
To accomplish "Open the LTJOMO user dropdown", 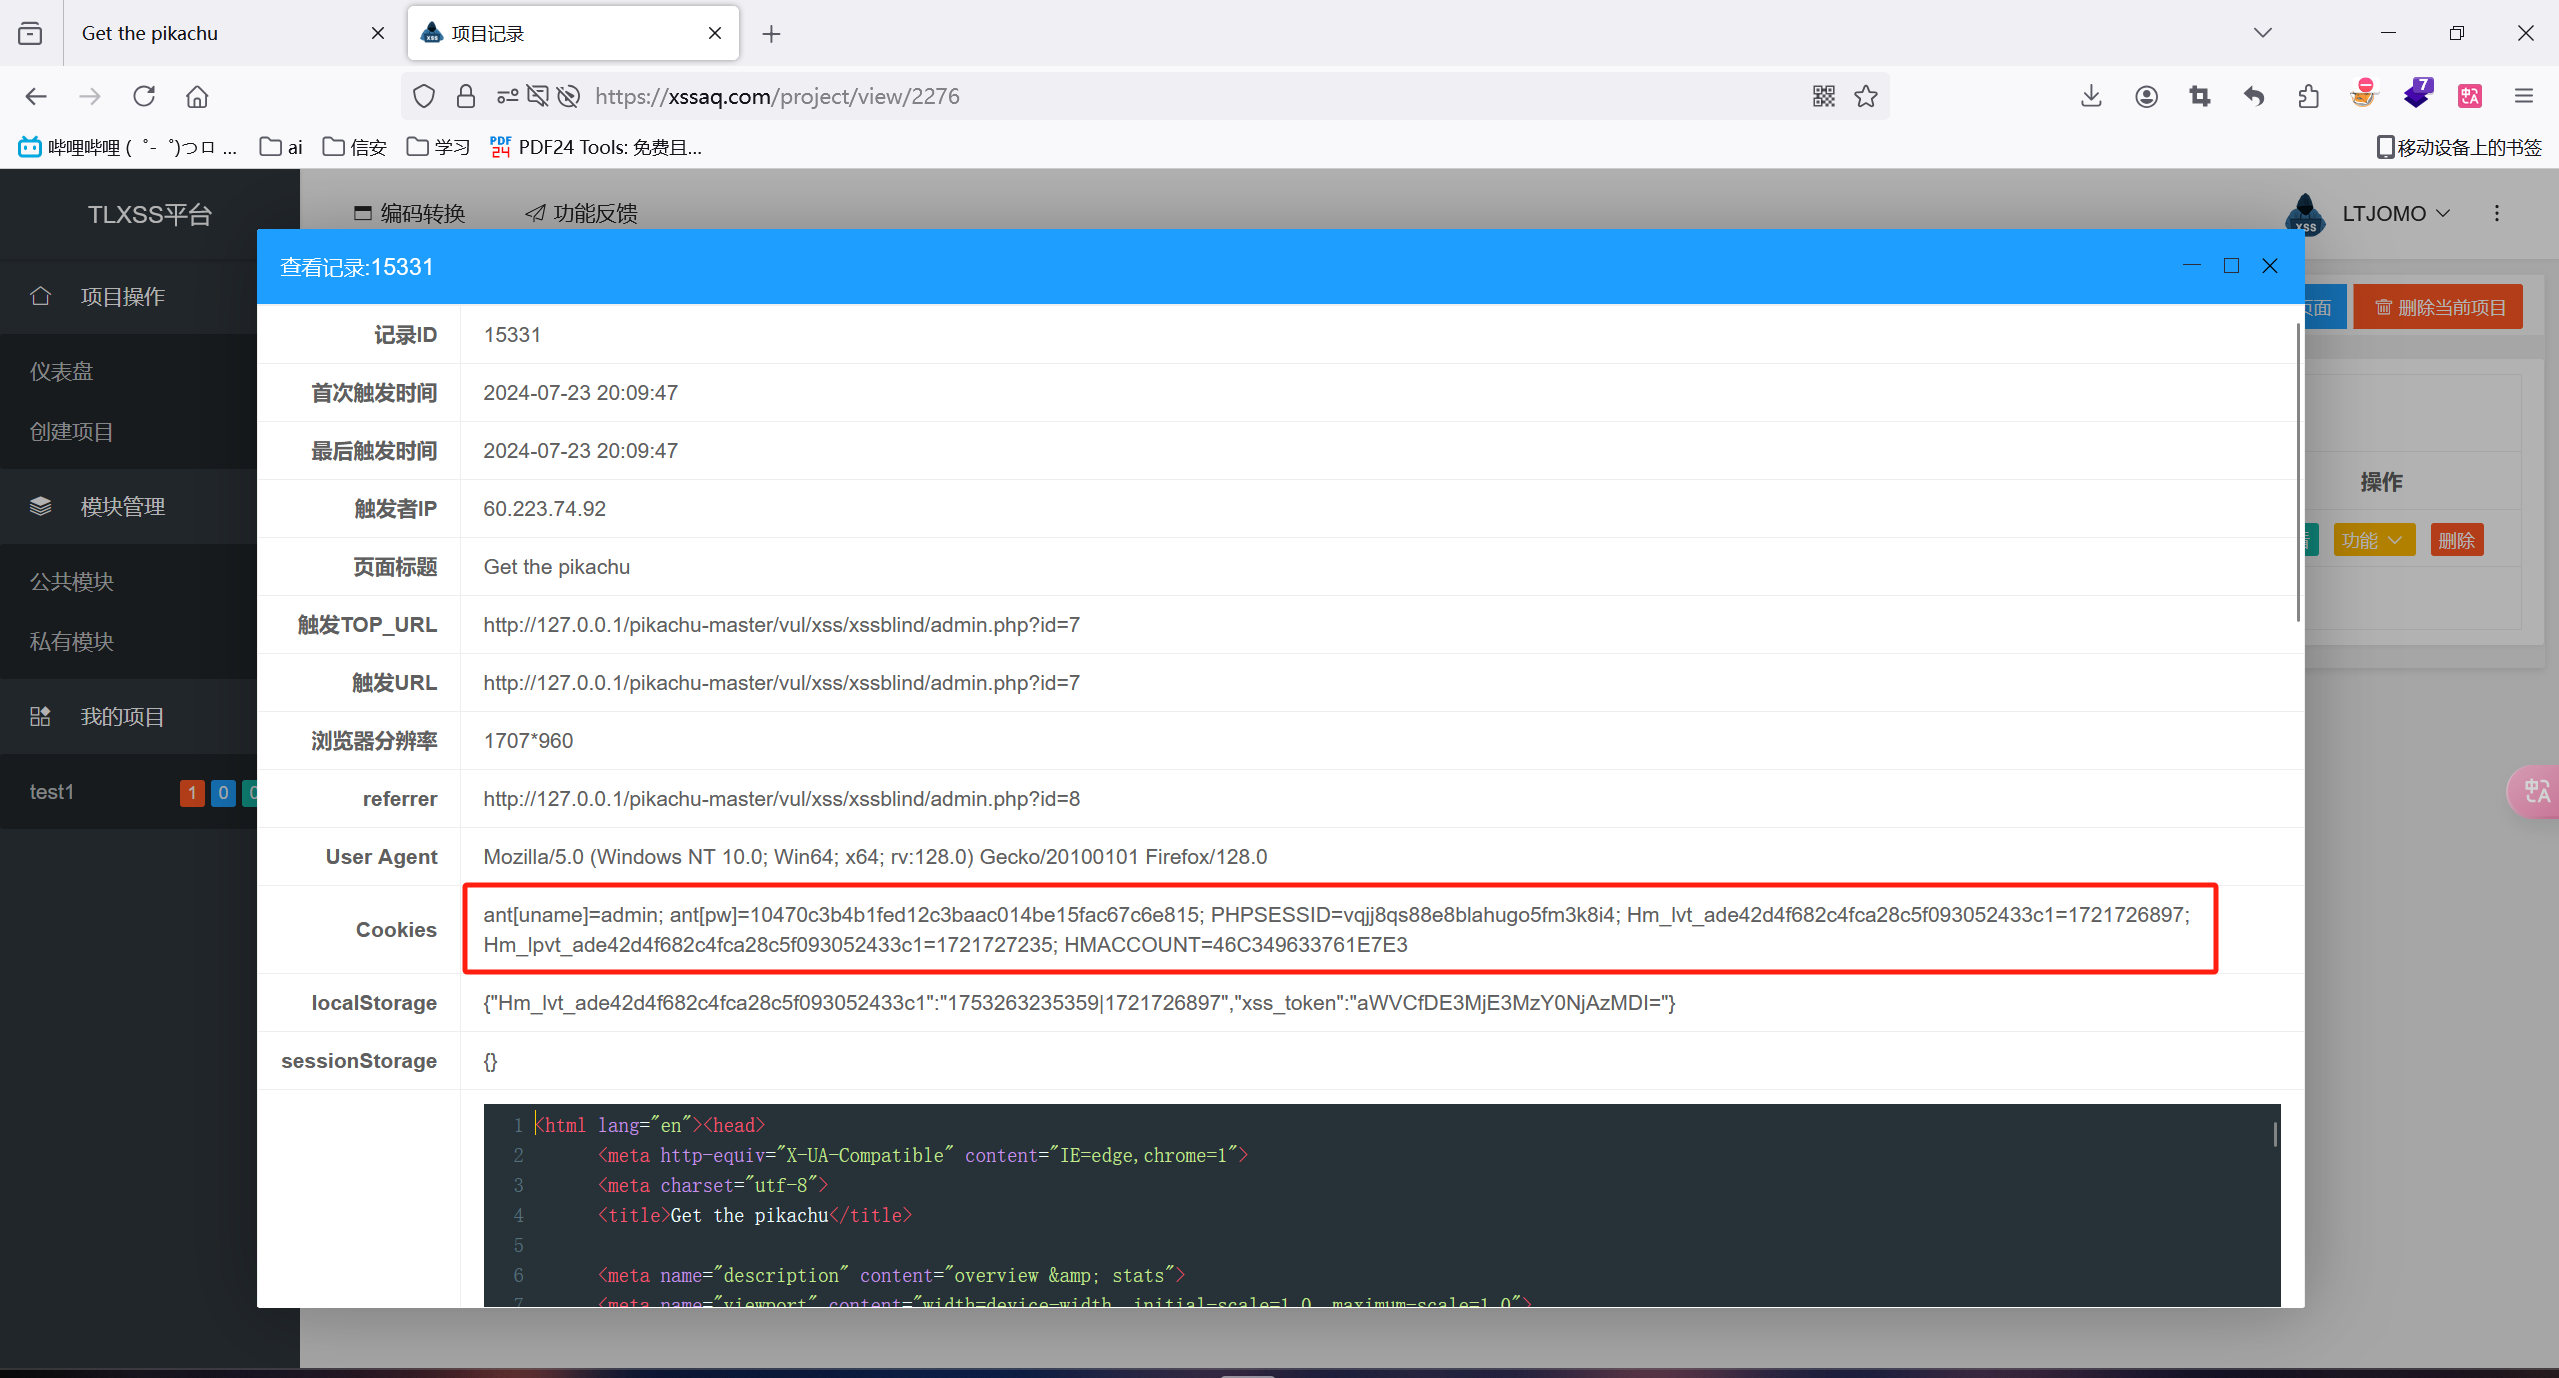I will [x=2395, y=213].
